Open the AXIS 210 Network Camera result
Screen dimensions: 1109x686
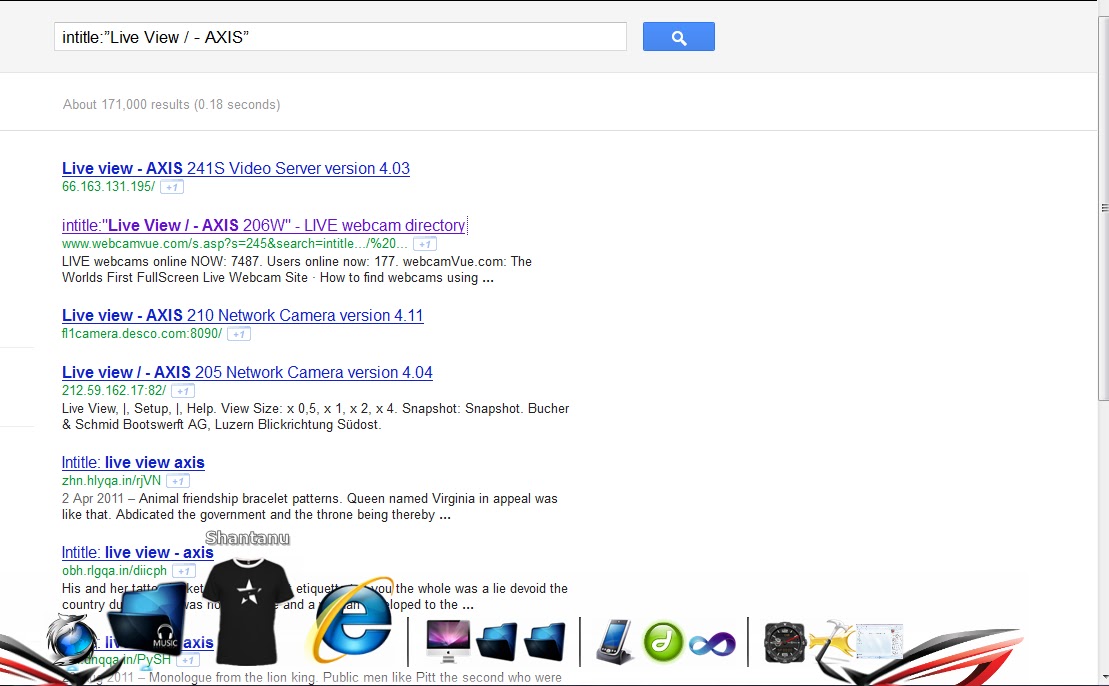tap(243, 315)
